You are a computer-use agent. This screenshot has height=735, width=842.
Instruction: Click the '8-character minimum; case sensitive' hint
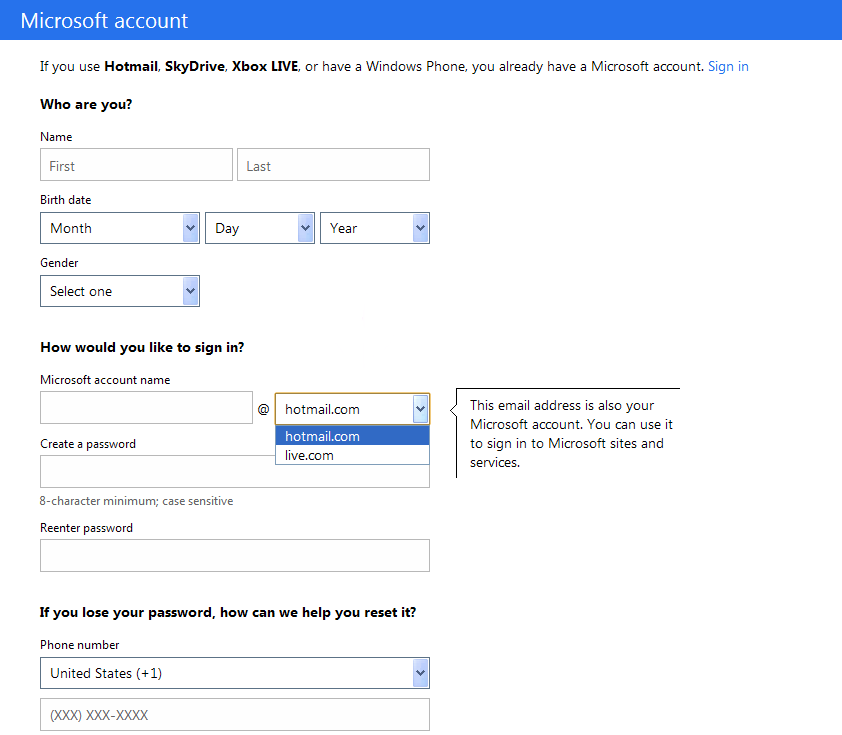point(136,501)
